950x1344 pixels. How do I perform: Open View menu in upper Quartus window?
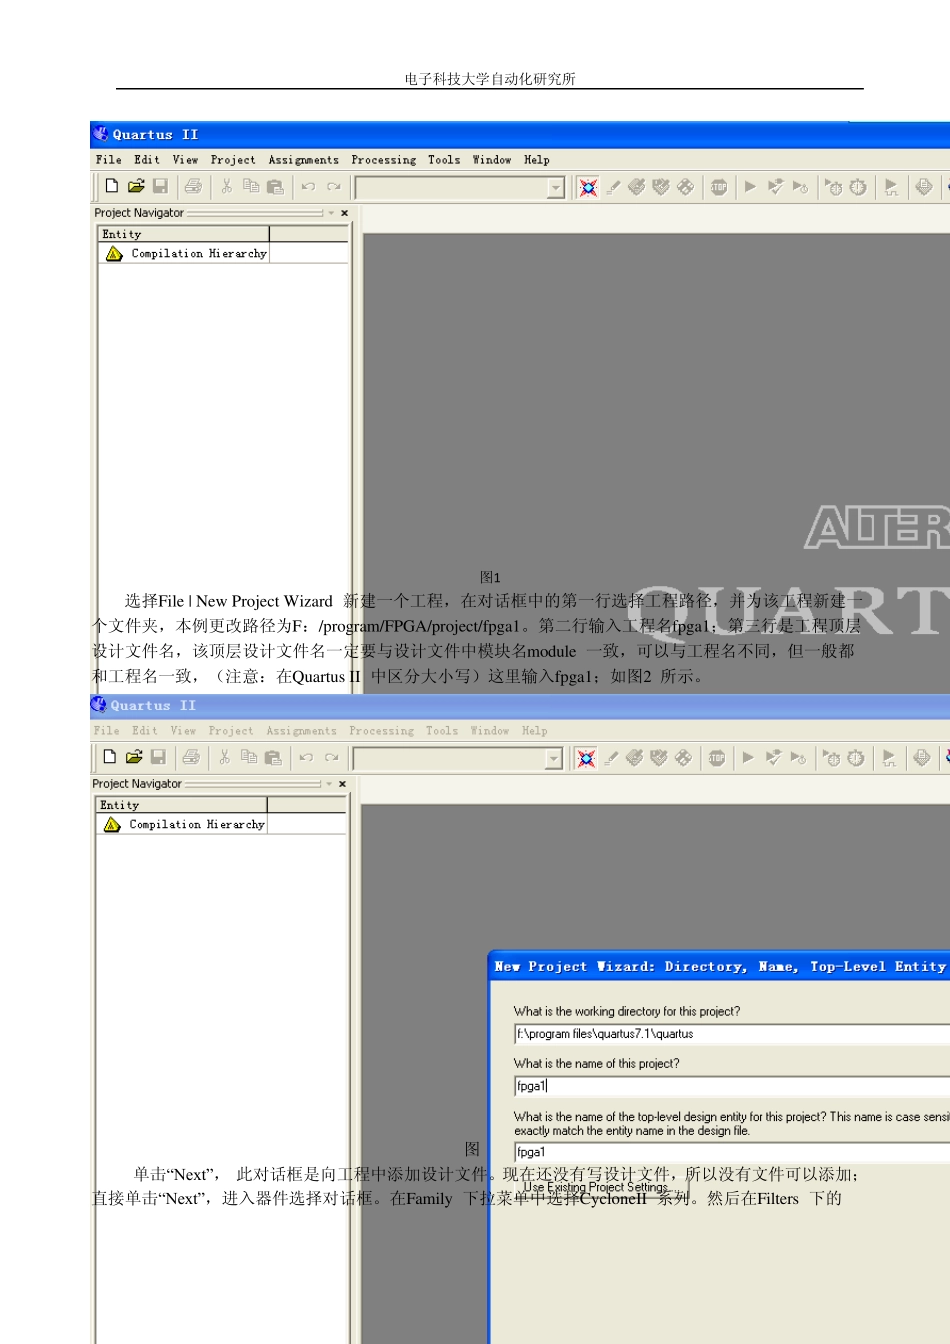click(x=185, y=160)
